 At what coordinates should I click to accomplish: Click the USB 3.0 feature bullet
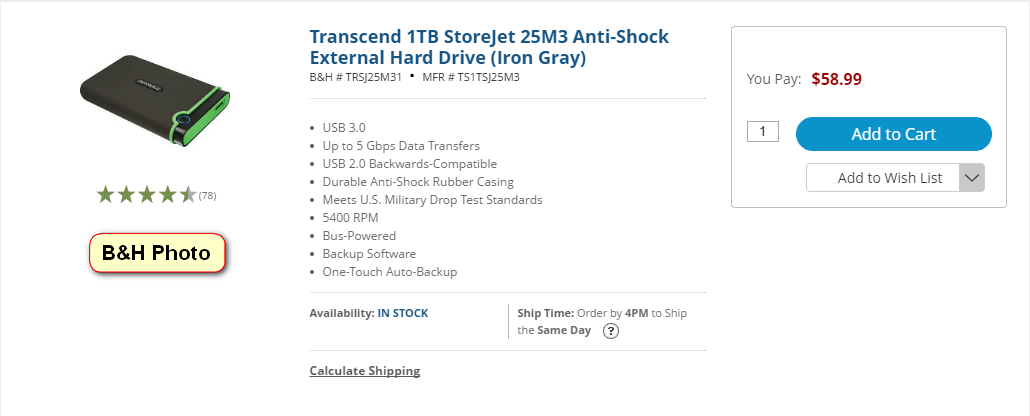(x=344, y=128)
